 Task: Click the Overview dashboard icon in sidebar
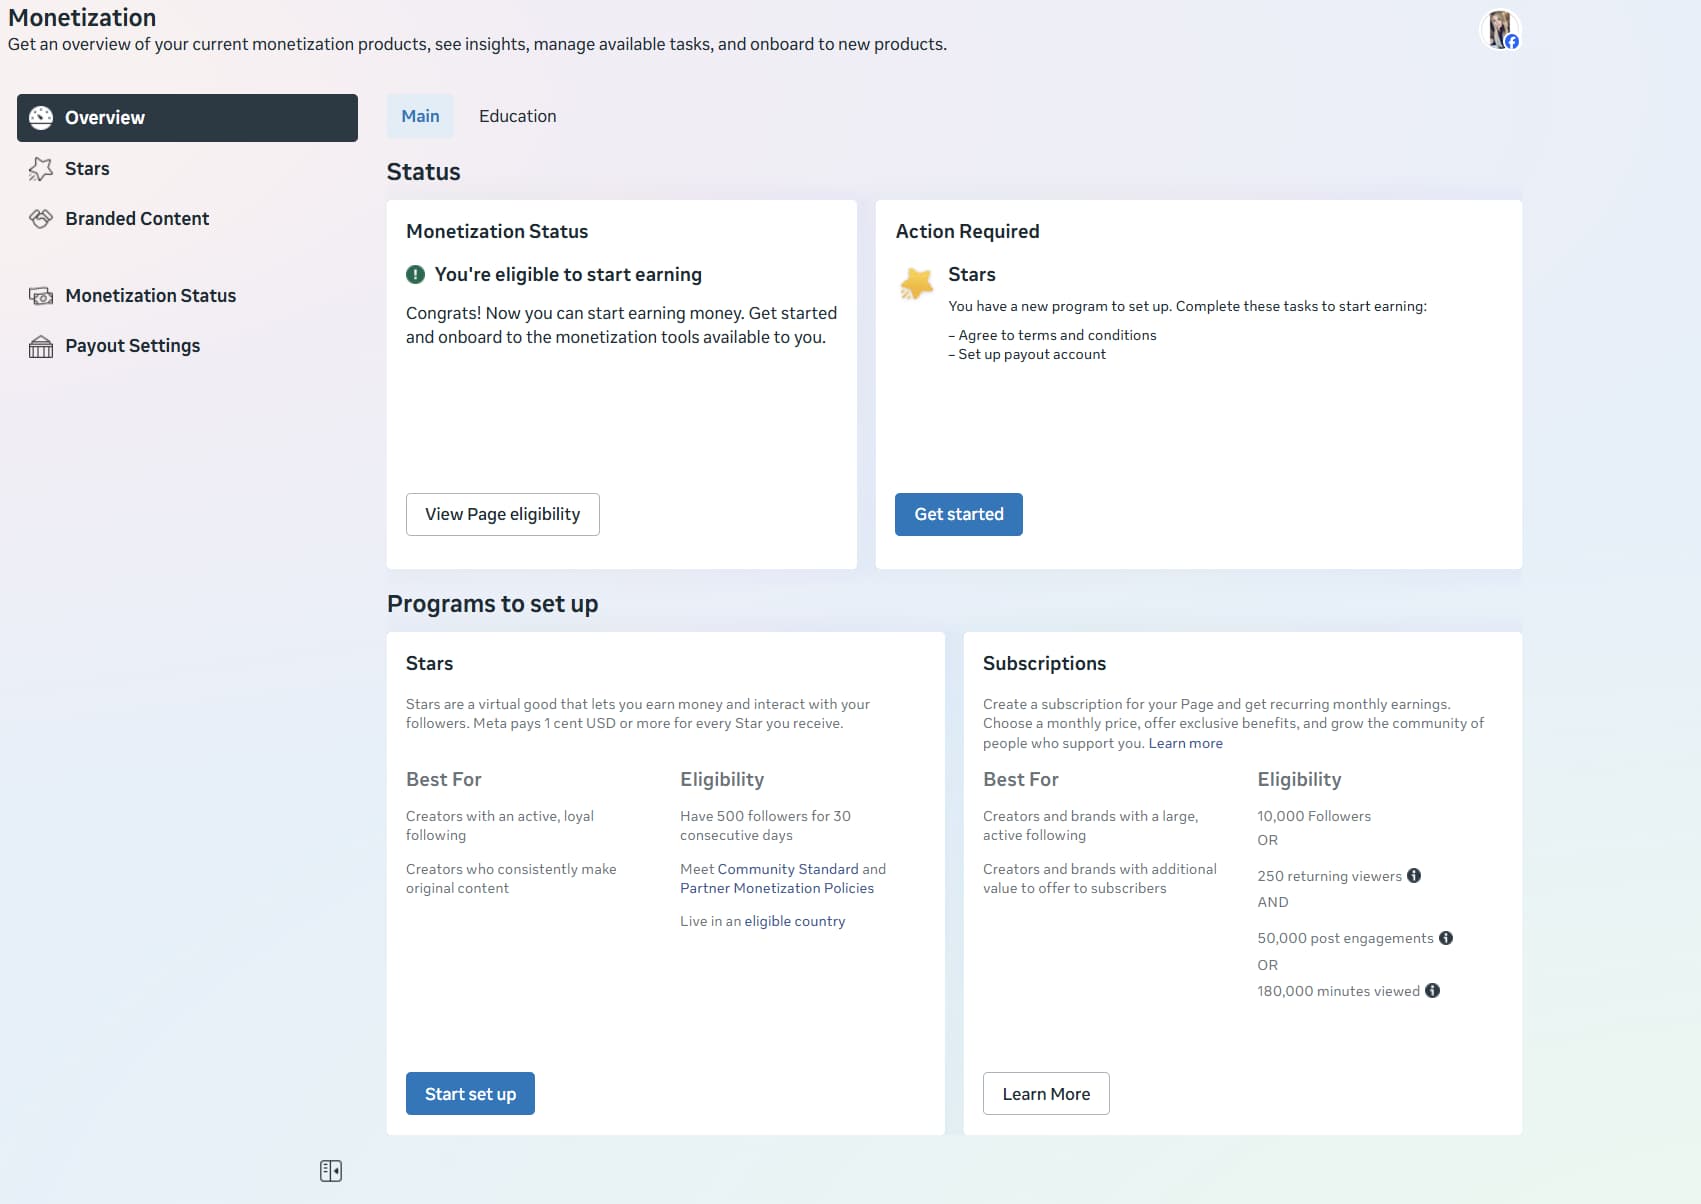coord(41,118)
